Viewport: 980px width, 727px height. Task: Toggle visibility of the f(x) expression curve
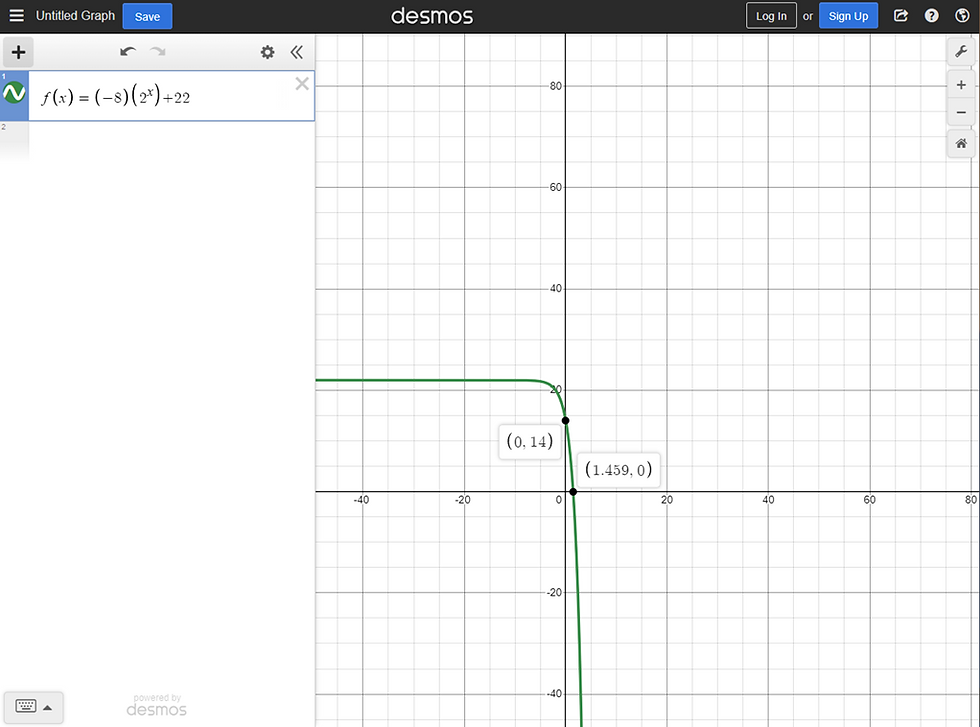point(14,94)
